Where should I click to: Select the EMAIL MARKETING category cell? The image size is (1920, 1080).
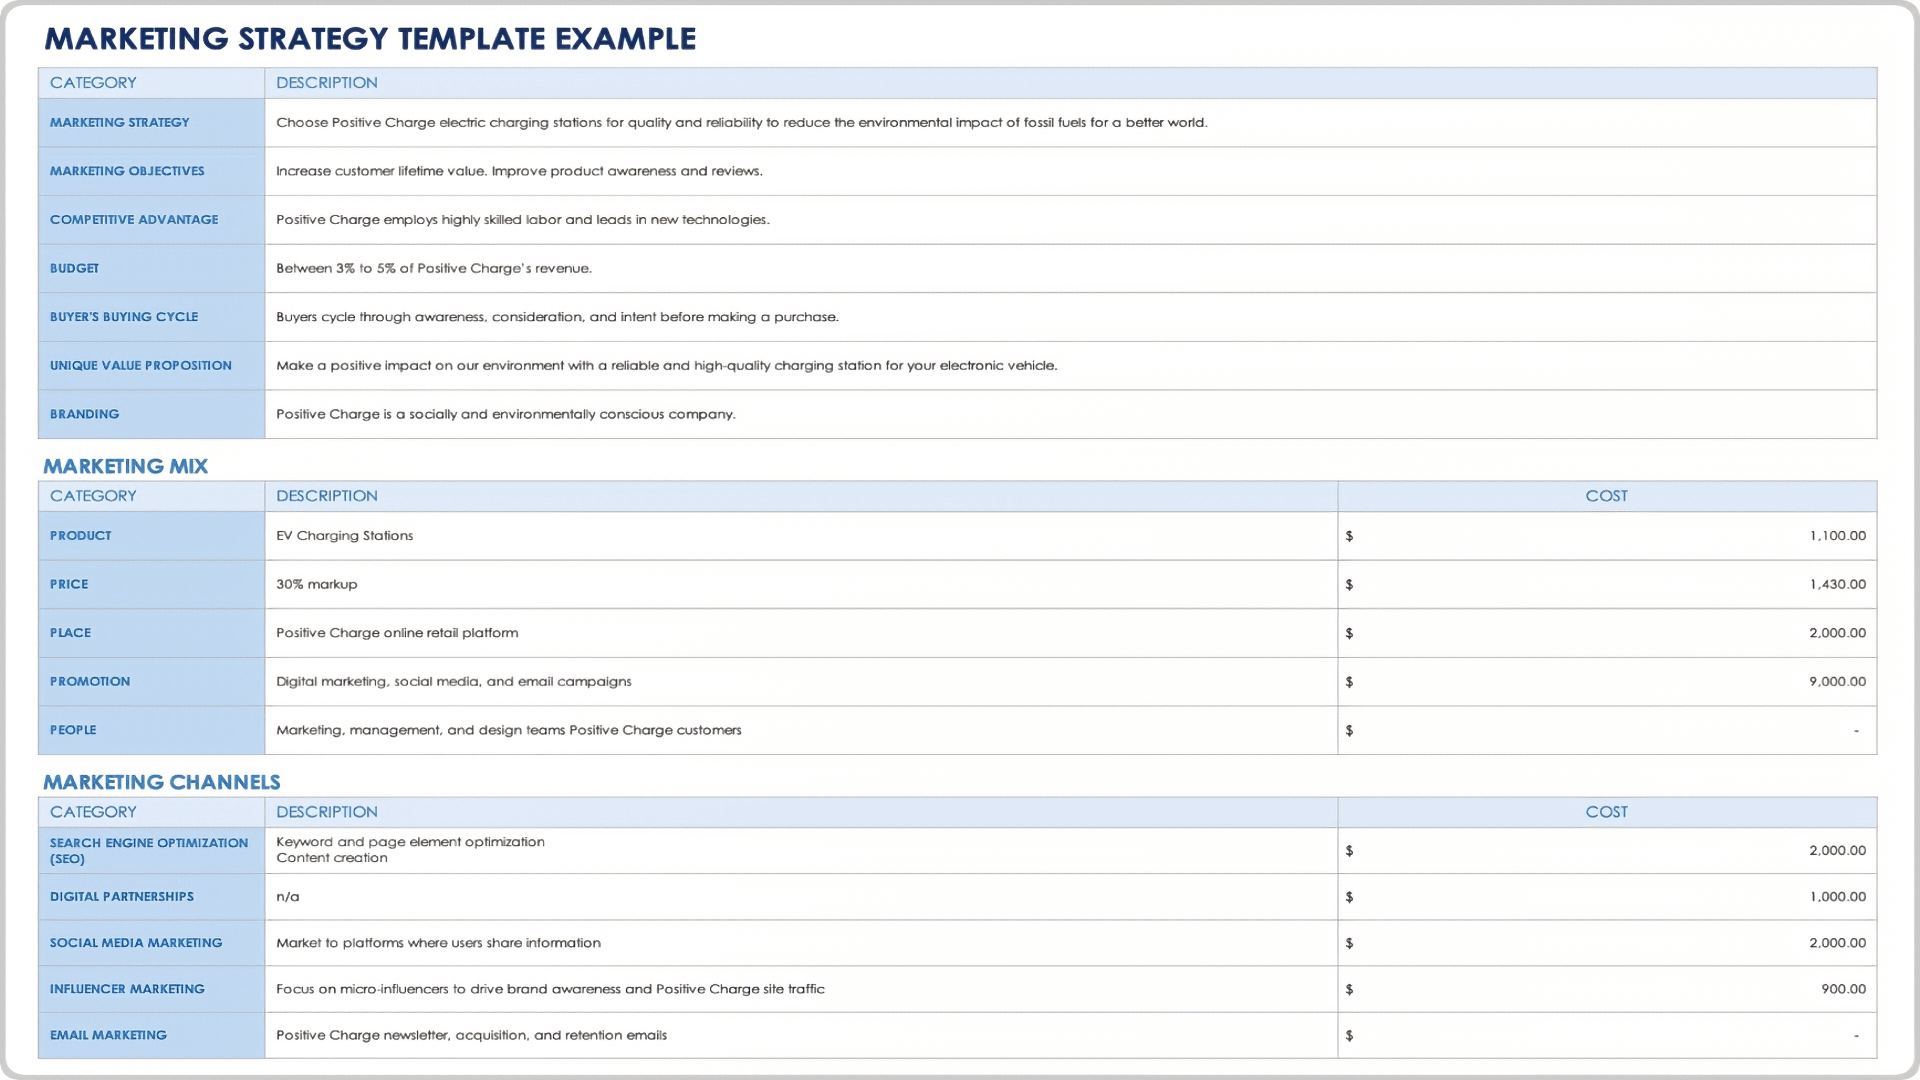151,1035
